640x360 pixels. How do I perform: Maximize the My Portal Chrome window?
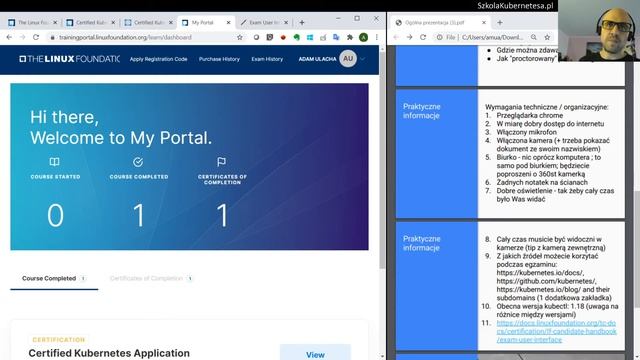click(x=357, y=18)
